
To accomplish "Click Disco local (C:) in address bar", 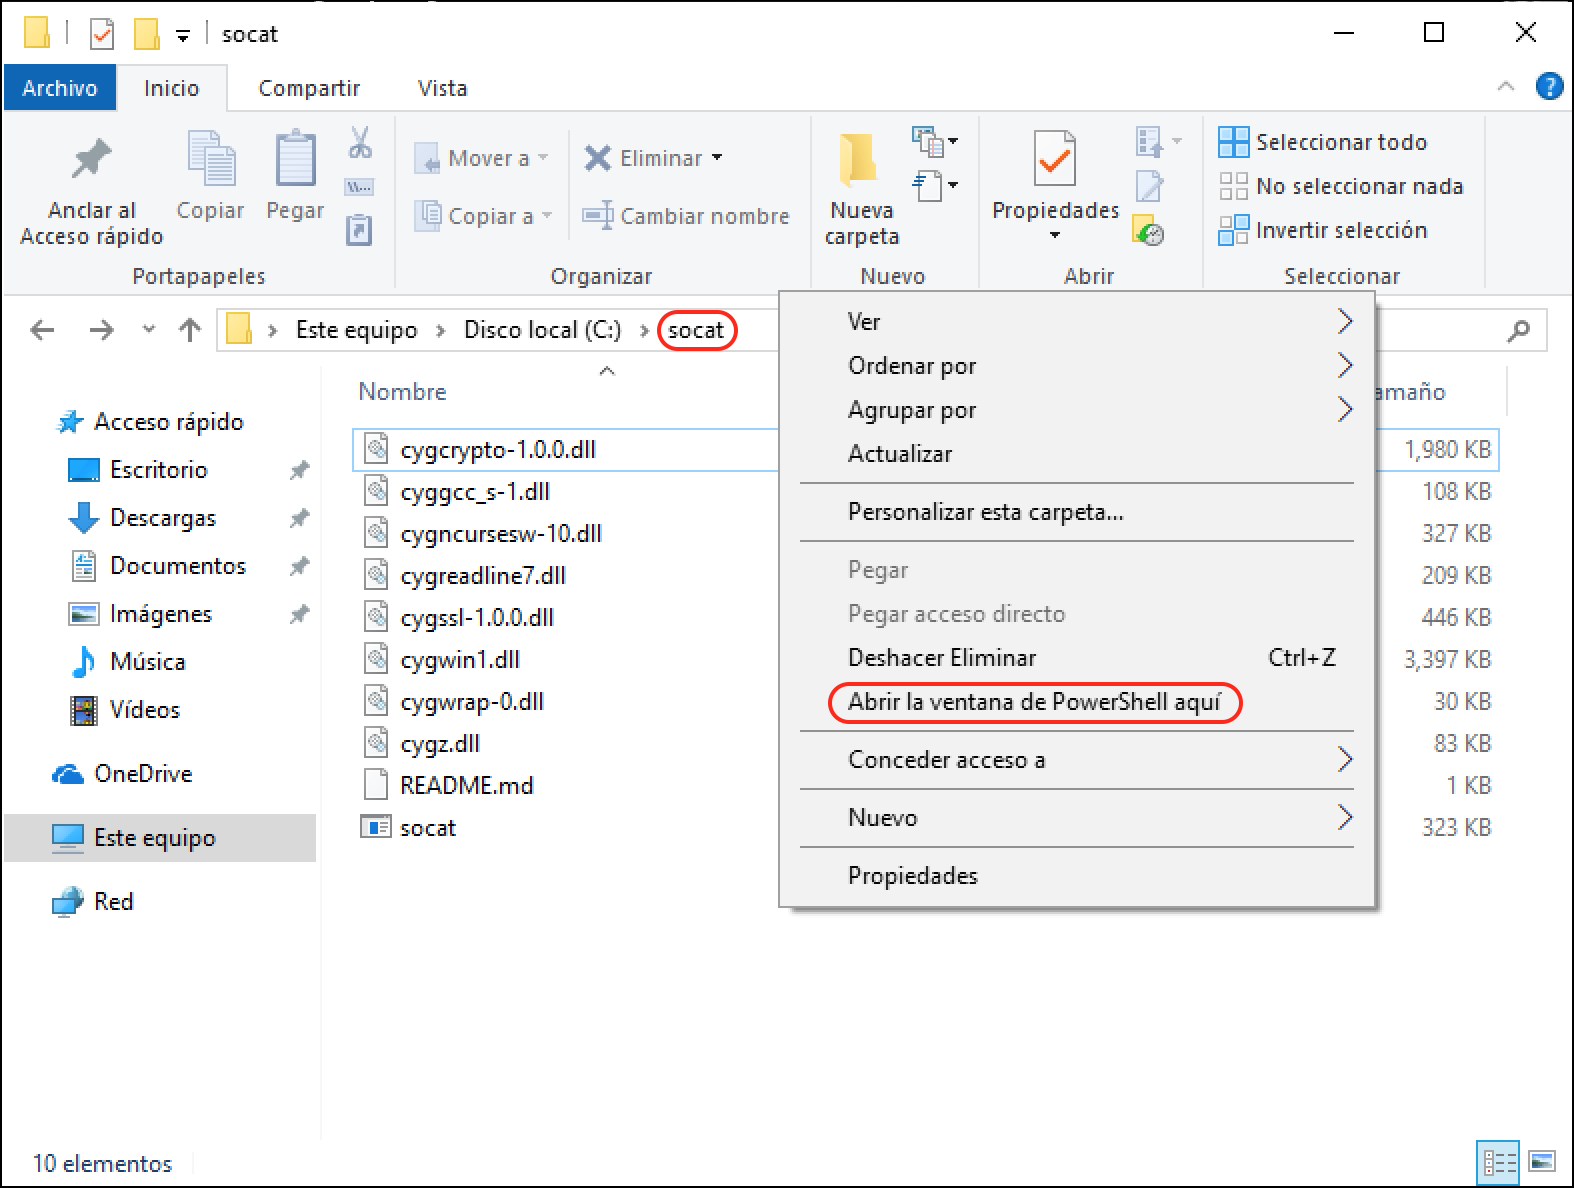I will click(x=542, y=330).
